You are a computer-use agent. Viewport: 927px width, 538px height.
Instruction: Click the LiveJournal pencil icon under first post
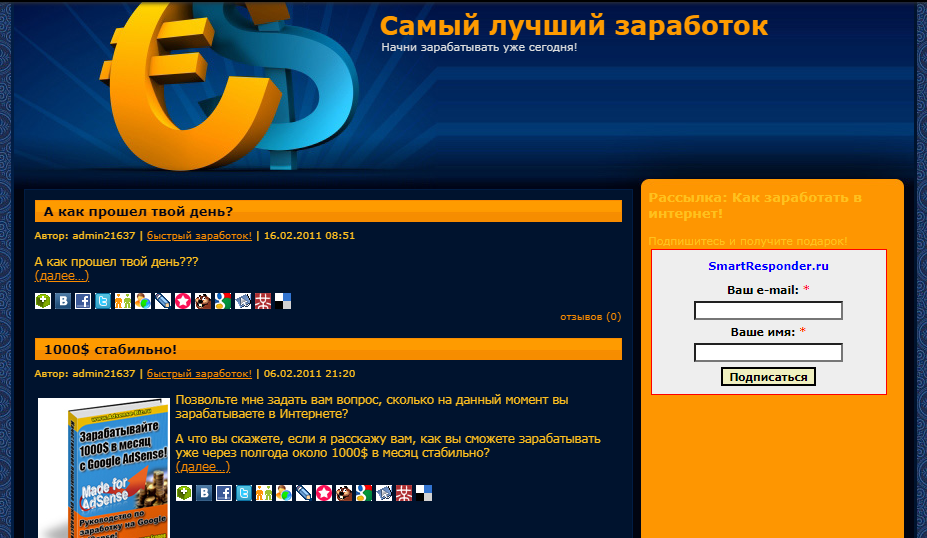tap(163, 301)
